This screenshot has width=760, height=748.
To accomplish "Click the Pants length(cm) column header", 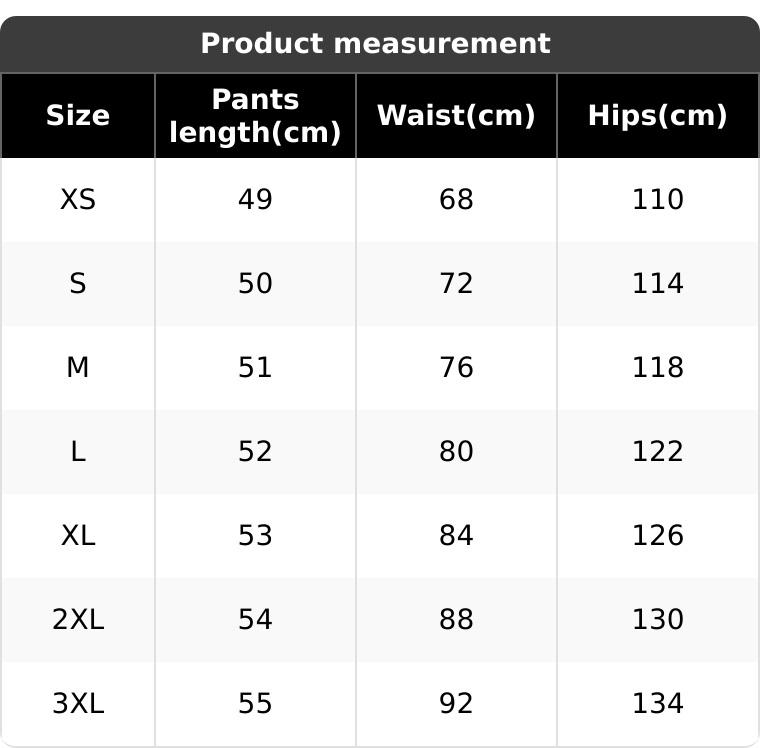I will [x=256, y=116].
